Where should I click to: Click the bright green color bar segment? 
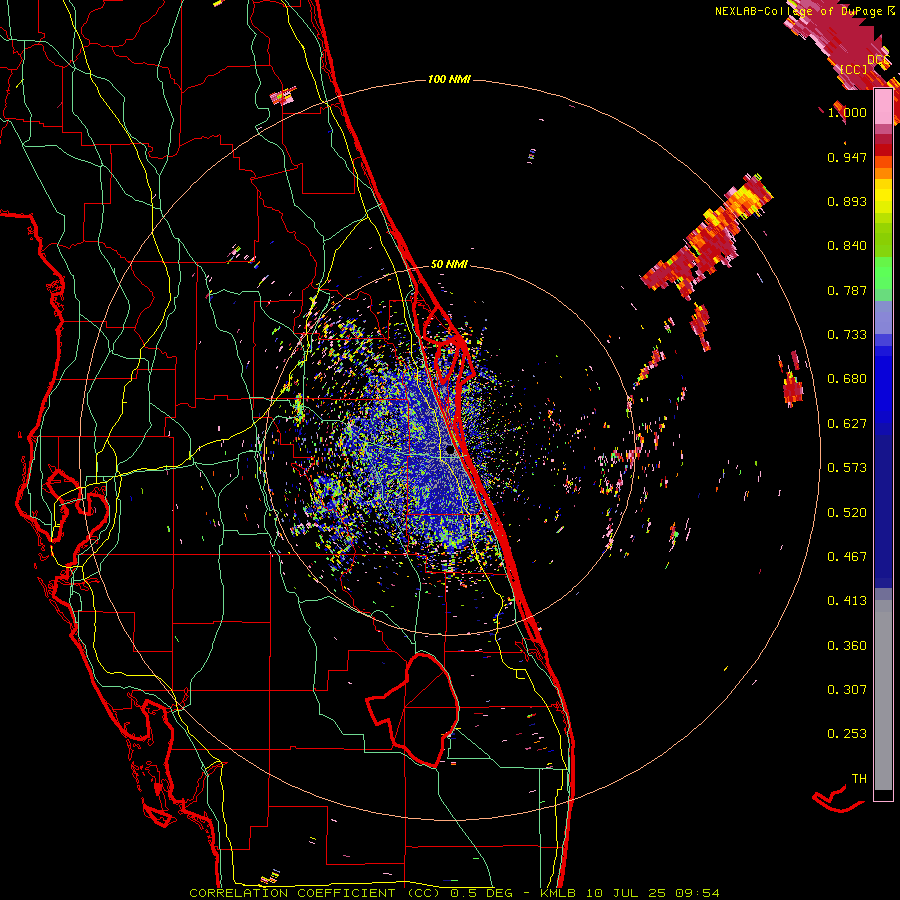(x=883, y=273)
